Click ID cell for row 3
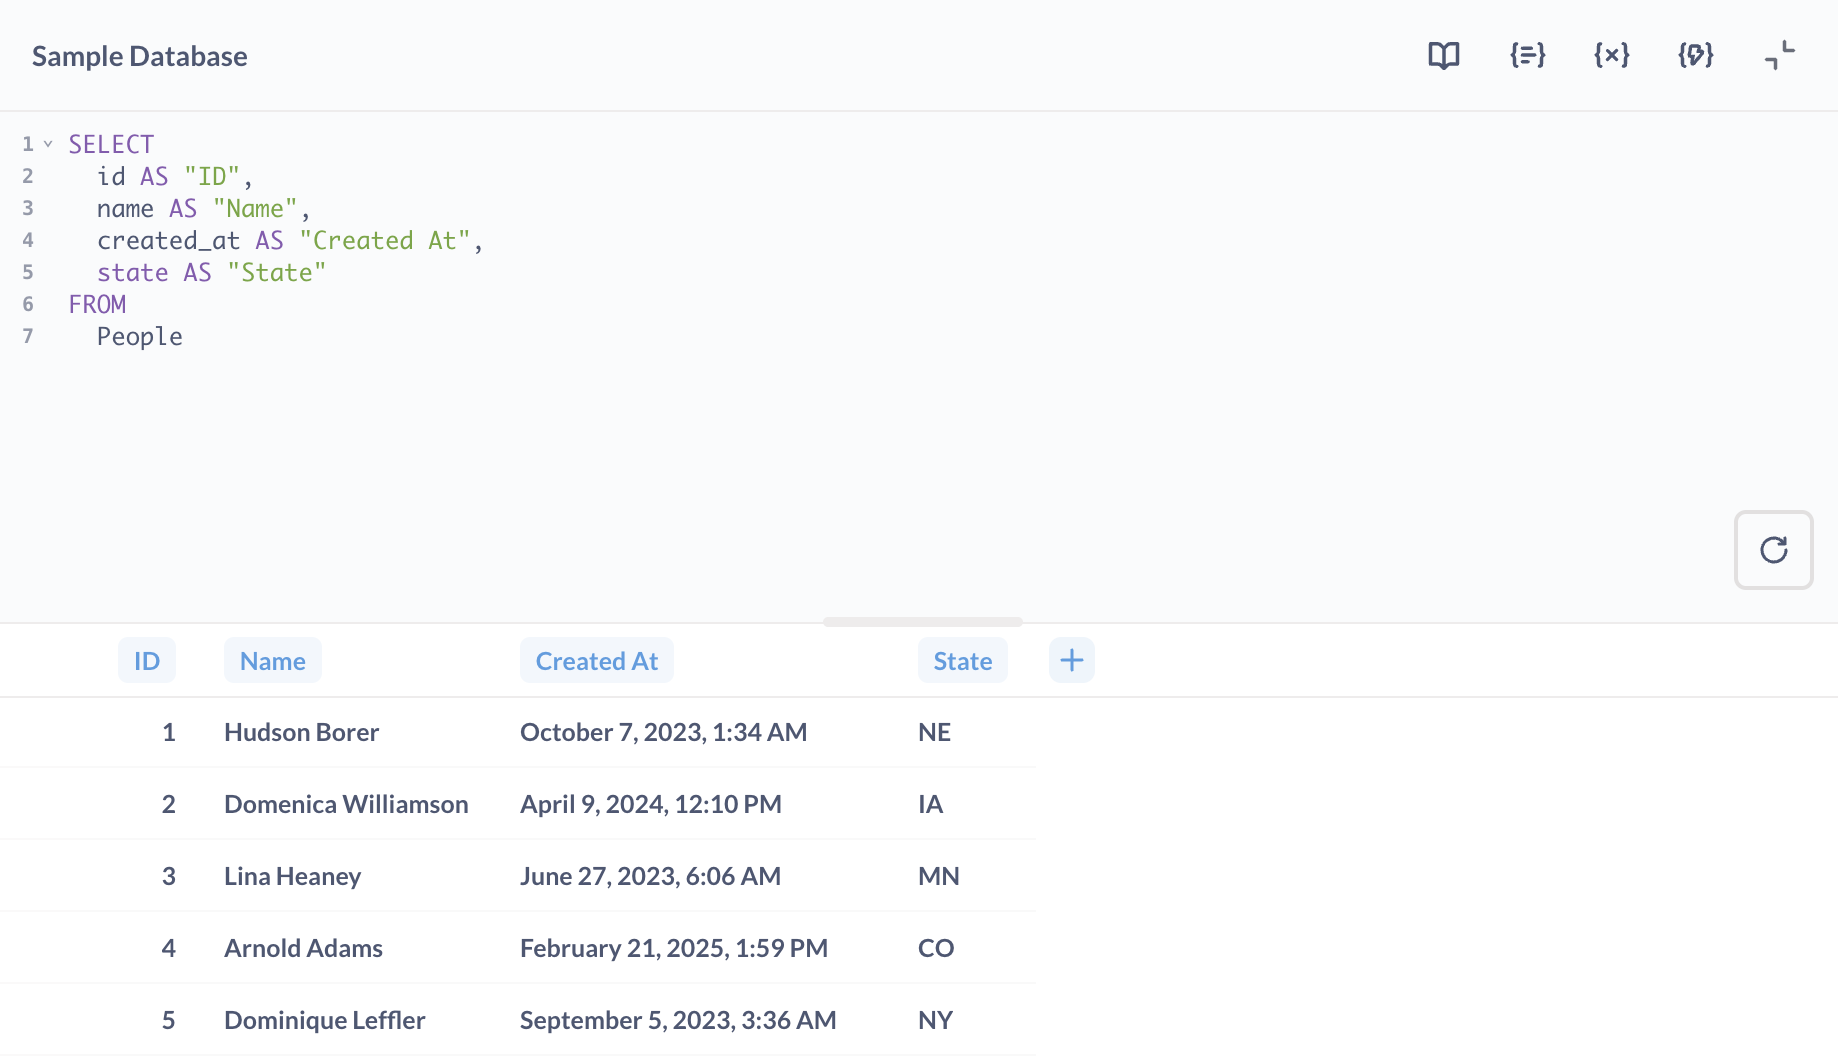The height and width of the screenshot is (1056, 1838). coord(168,876)
